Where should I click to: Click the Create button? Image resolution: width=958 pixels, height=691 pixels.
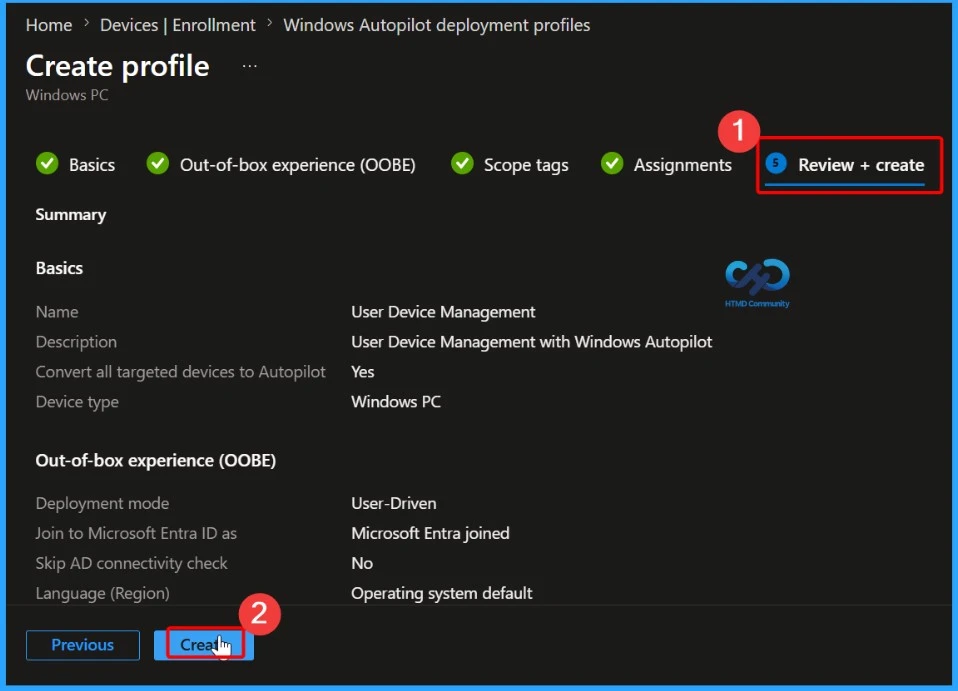point(203,645)
